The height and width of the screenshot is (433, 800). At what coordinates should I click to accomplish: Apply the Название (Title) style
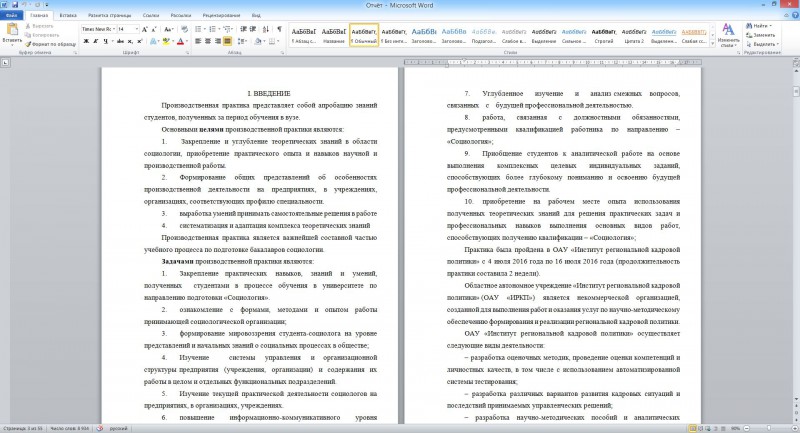point(334,35)
